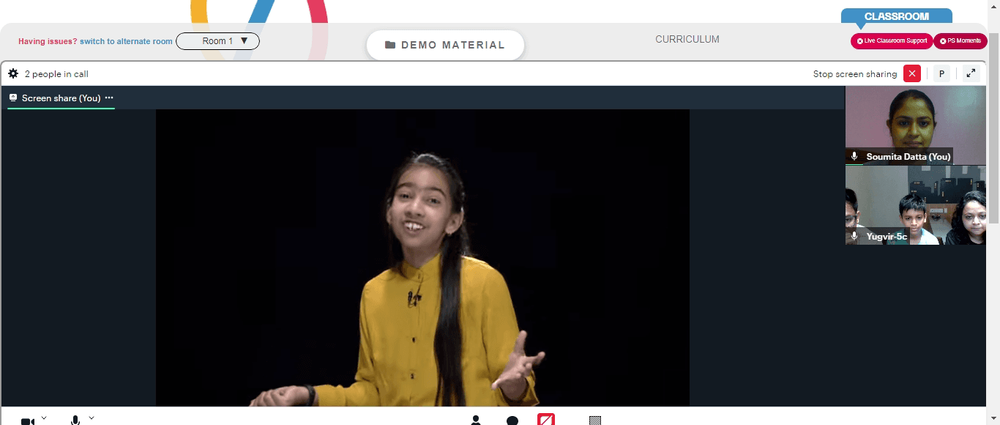Open Screen share three-dots menu
Image resolution: width=1000 pixels, height=425 pixels.
click(109, 98)
